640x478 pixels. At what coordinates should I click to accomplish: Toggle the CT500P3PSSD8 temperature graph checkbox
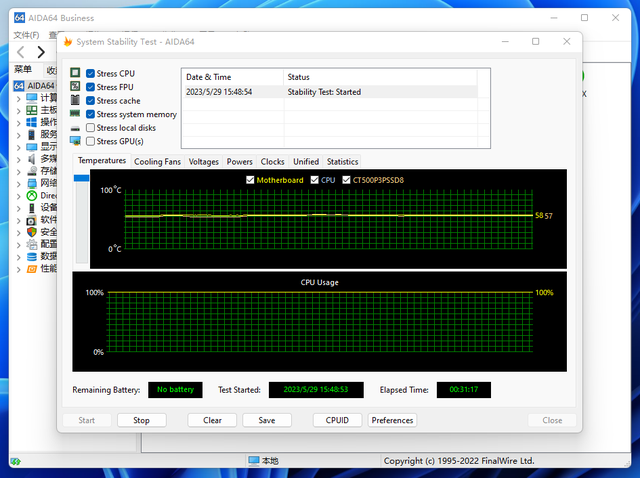pos(346,180)
